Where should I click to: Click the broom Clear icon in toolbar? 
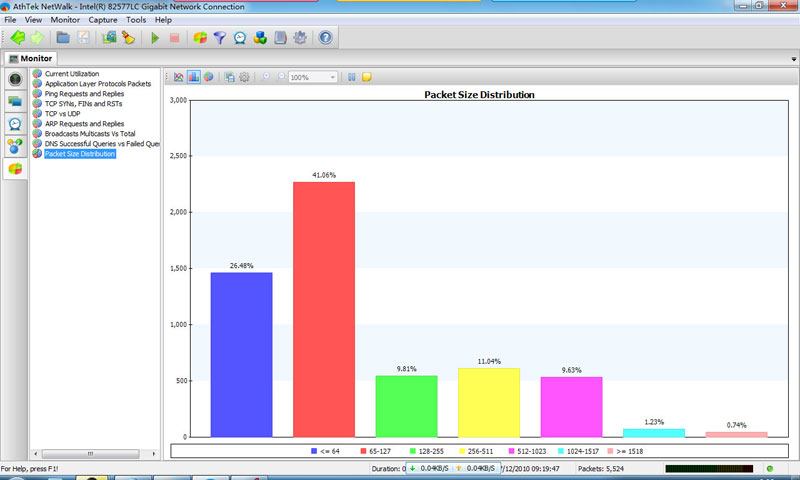pyautogui.click(x=128, y=38)
